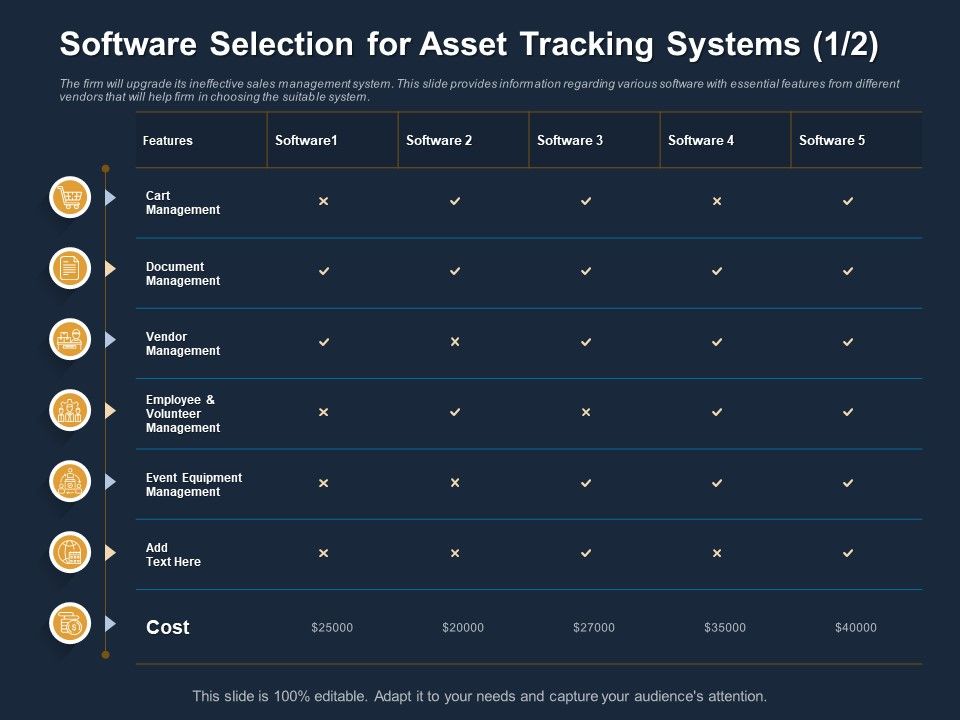The width and height of the screenshot is (960, 720).
Task: Click the arrow marker next to Vendor Management
Action: click(x=110, y=339)
